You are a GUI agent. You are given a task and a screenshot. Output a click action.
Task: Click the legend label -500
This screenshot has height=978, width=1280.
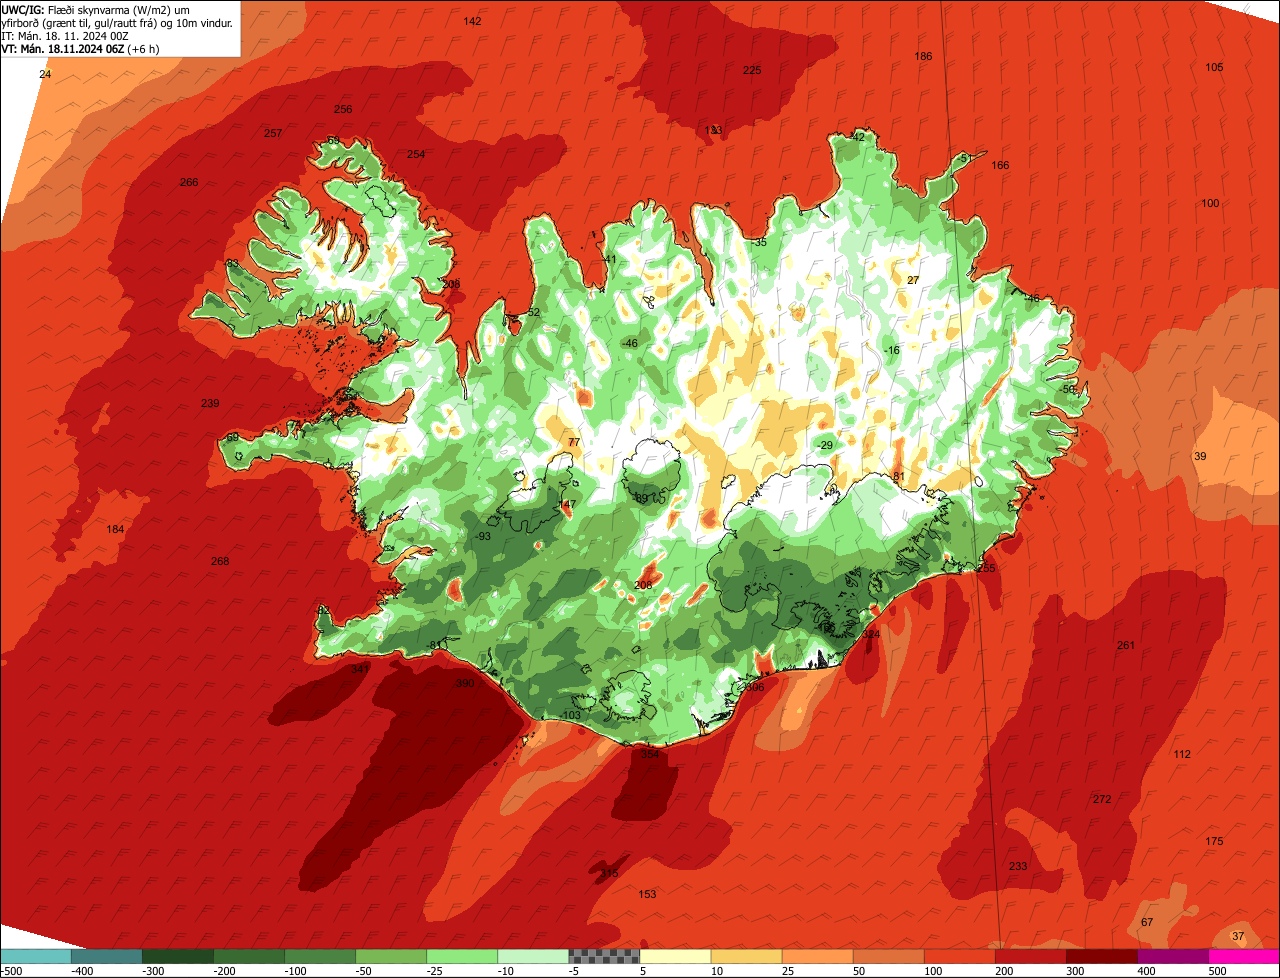[x=12, y=970]
